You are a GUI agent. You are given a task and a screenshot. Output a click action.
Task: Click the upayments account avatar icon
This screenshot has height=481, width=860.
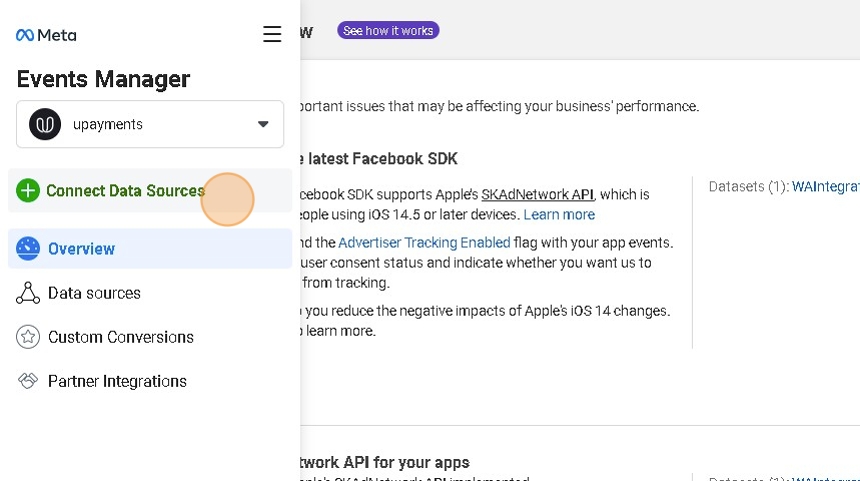(45, 124)
